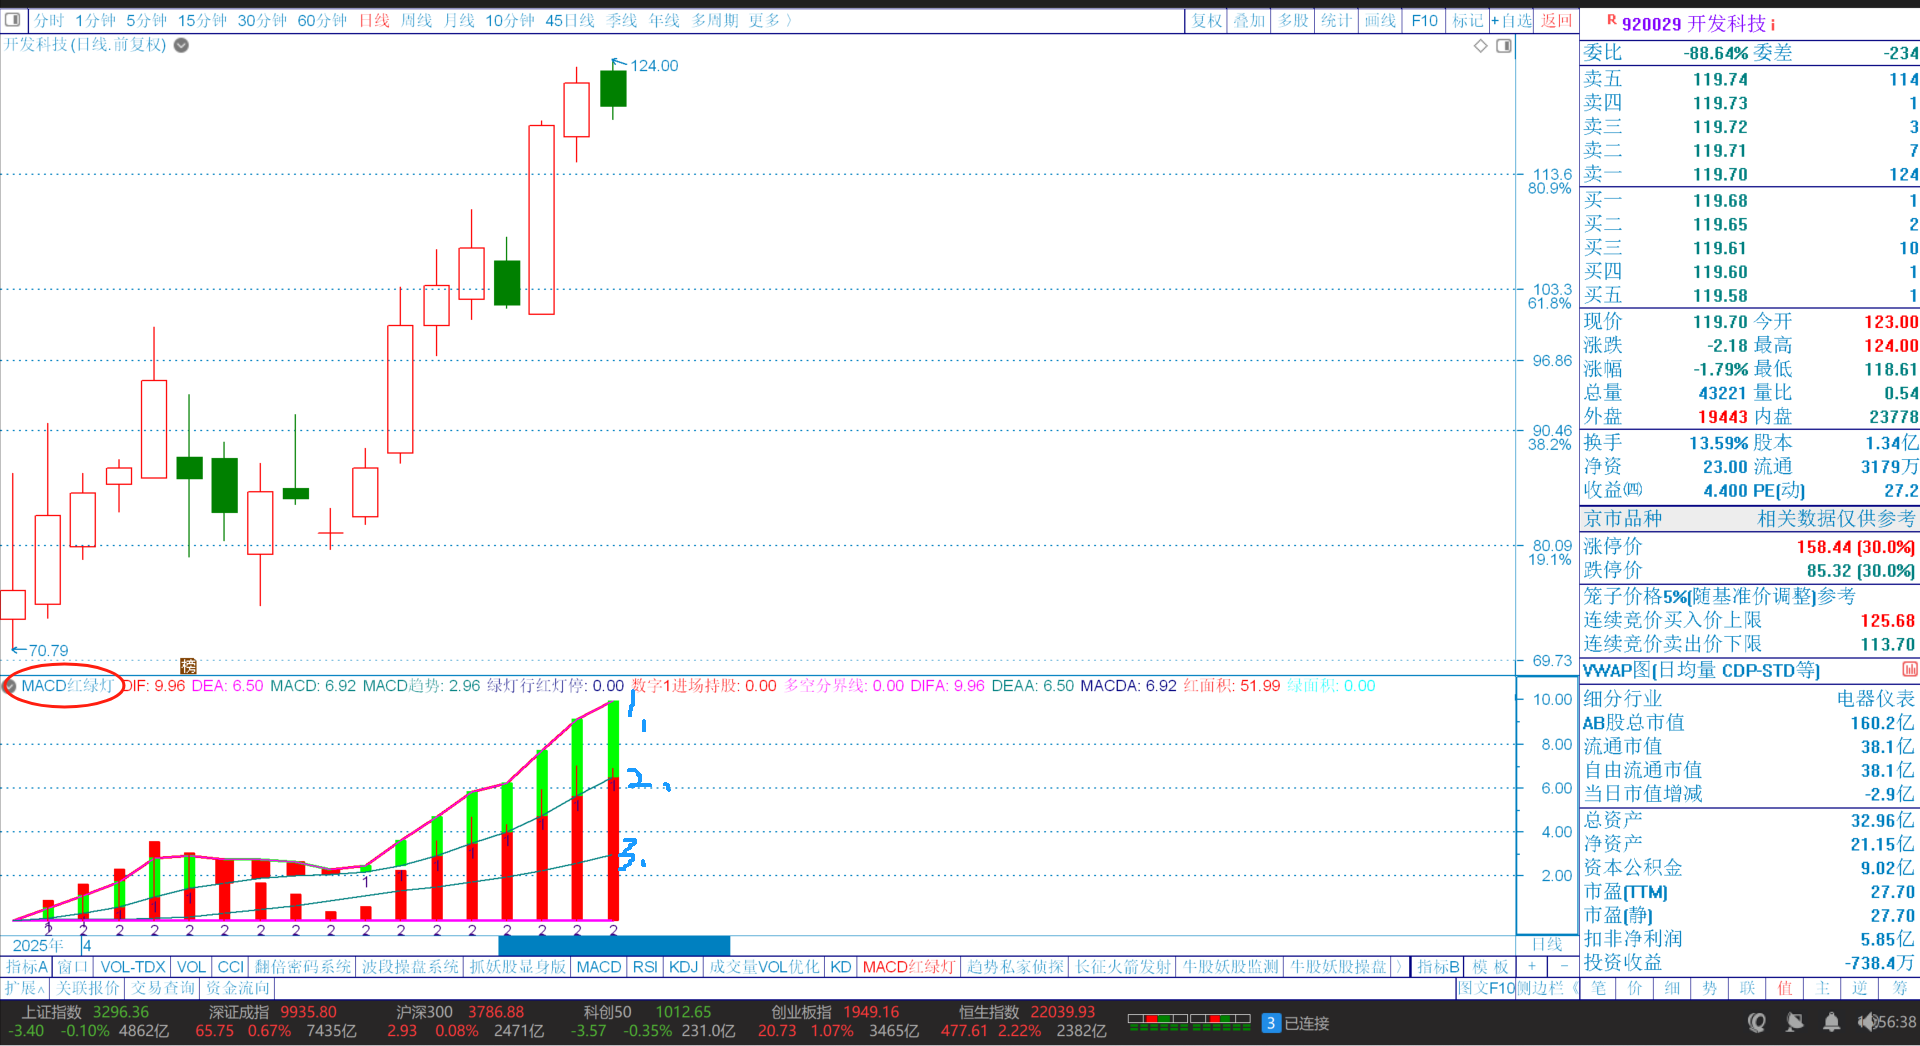Switch to the 5分钟 period
The width and height of the screenshot is (1920, 1046).
pos(146,20)
